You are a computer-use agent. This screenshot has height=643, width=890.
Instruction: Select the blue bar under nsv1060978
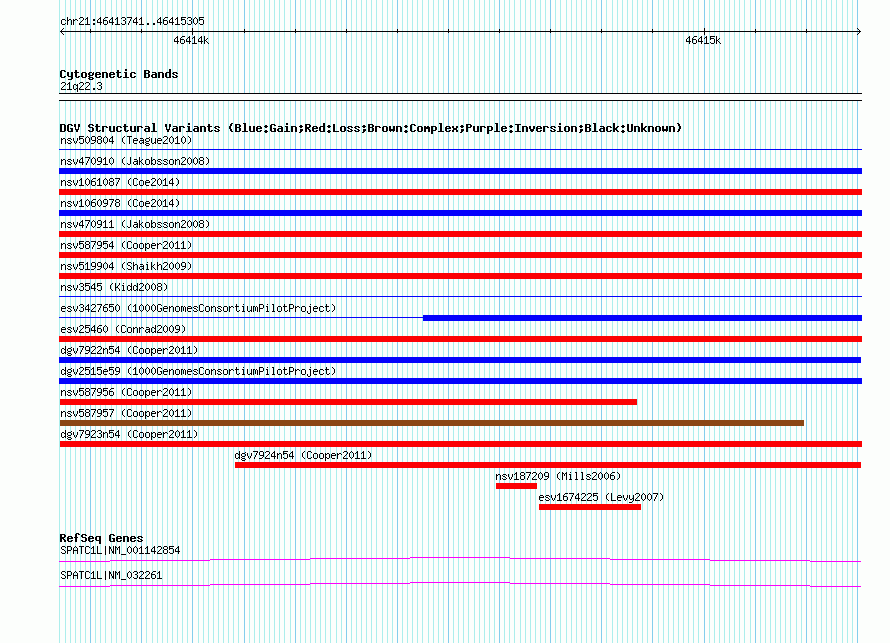tap(460, 213)
